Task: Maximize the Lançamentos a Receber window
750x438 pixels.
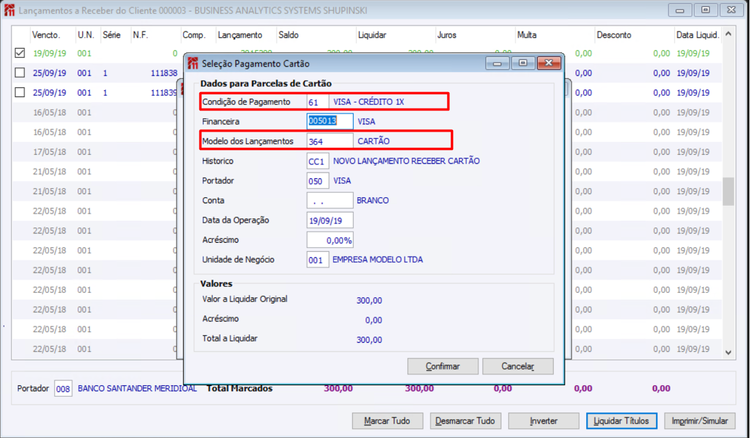Action: tap(706, 10)
